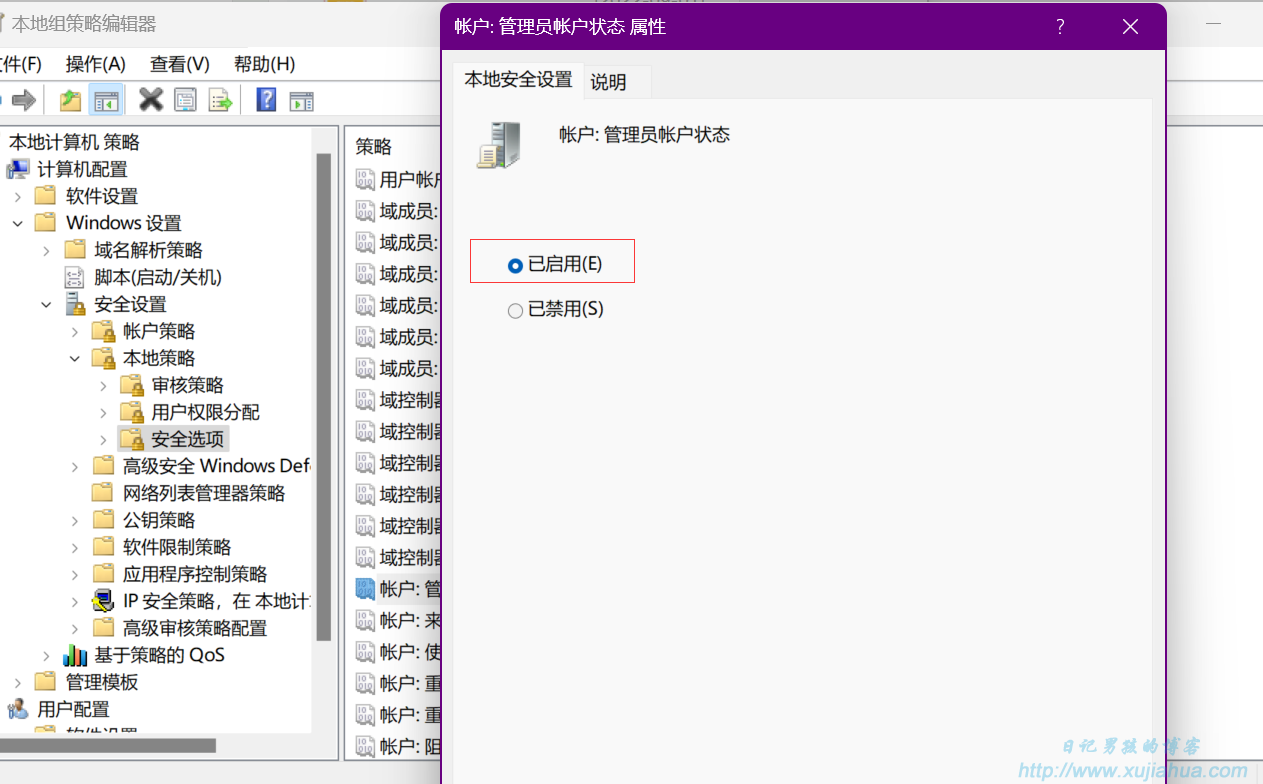
Task: Expand the 用户权限分配 node
Action: tap(103, 412)
